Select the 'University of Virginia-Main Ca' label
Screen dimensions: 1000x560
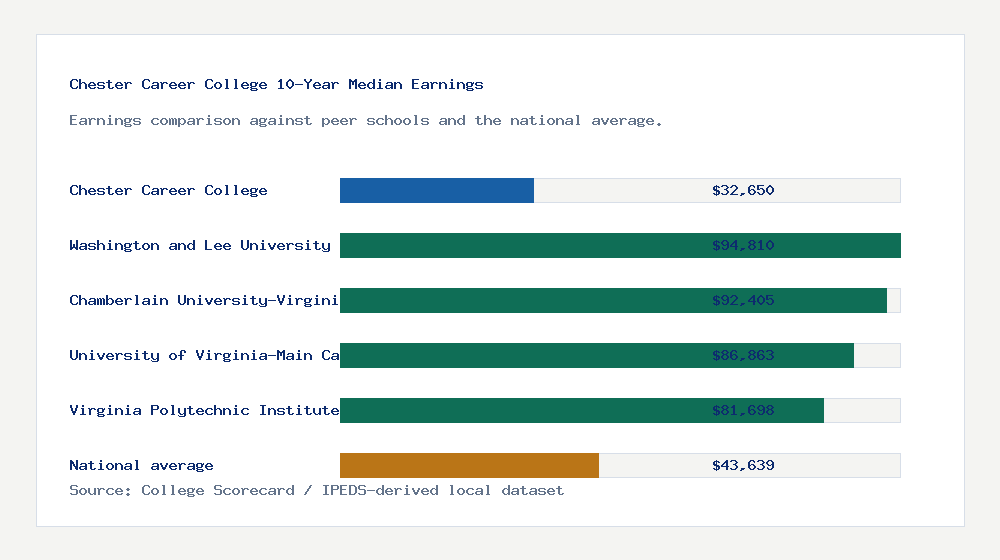coord(204,355)
